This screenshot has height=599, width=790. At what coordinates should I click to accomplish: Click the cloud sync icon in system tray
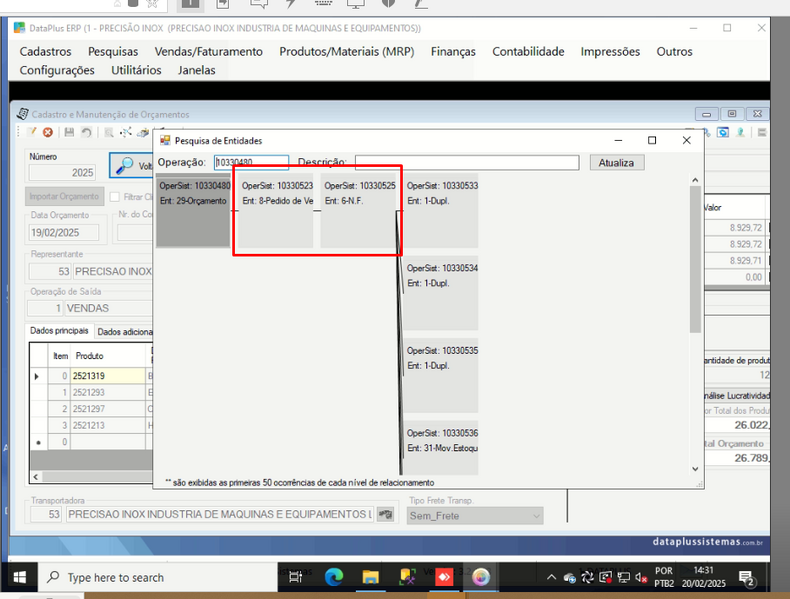pos(570,578)
